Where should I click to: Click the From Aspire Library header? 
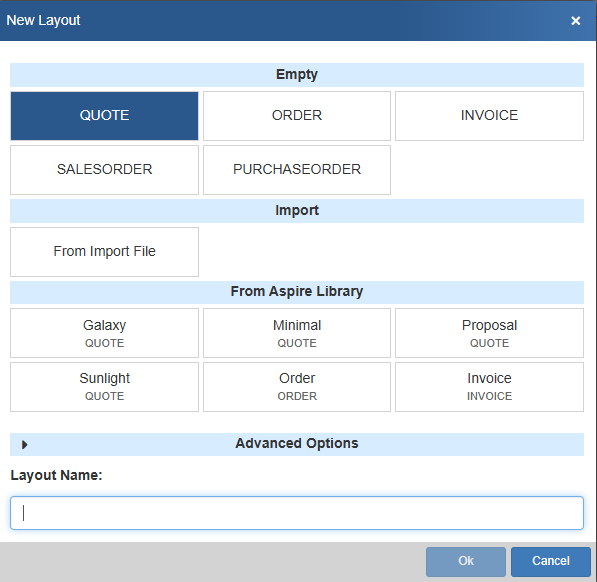(297, 292)
